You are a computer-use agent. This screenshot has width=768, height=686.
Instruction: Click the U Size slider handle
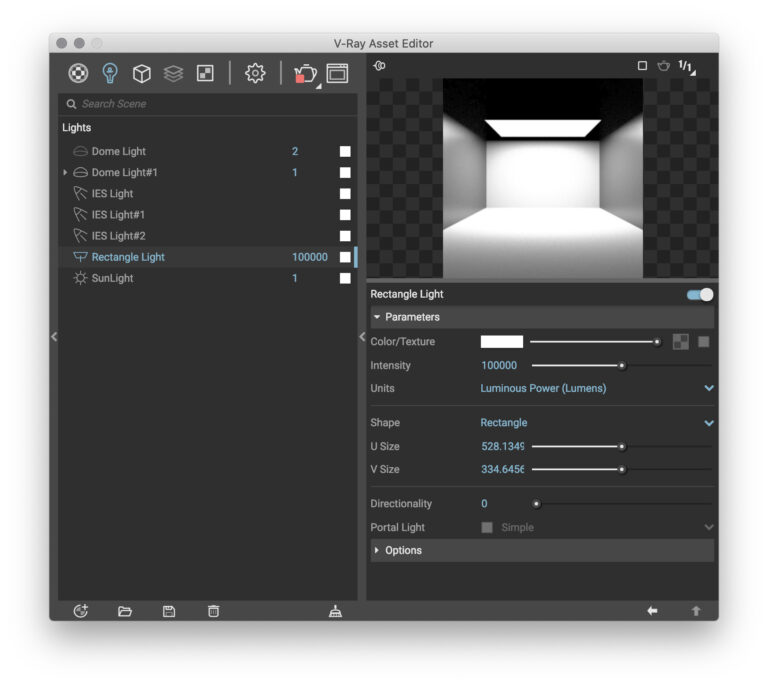point(622,446)
